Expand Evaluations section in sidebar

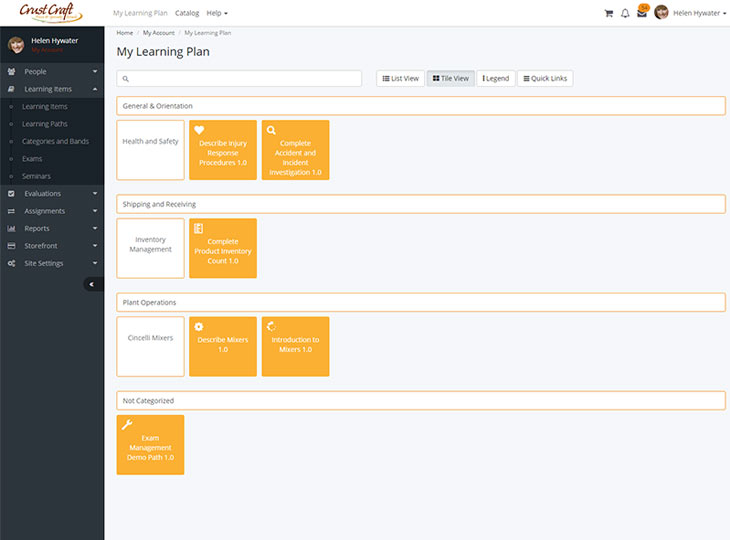pyautogui.click(x=52, y=193)
